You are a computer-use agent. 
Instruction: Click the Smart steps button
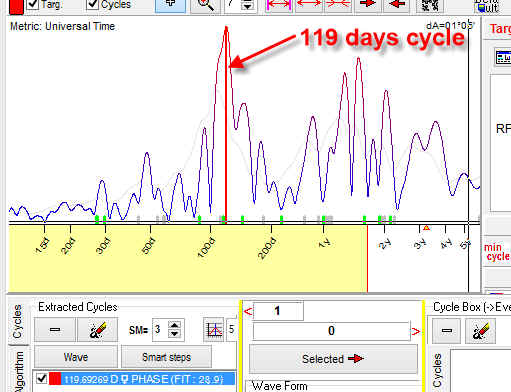[x=166, y=357]
